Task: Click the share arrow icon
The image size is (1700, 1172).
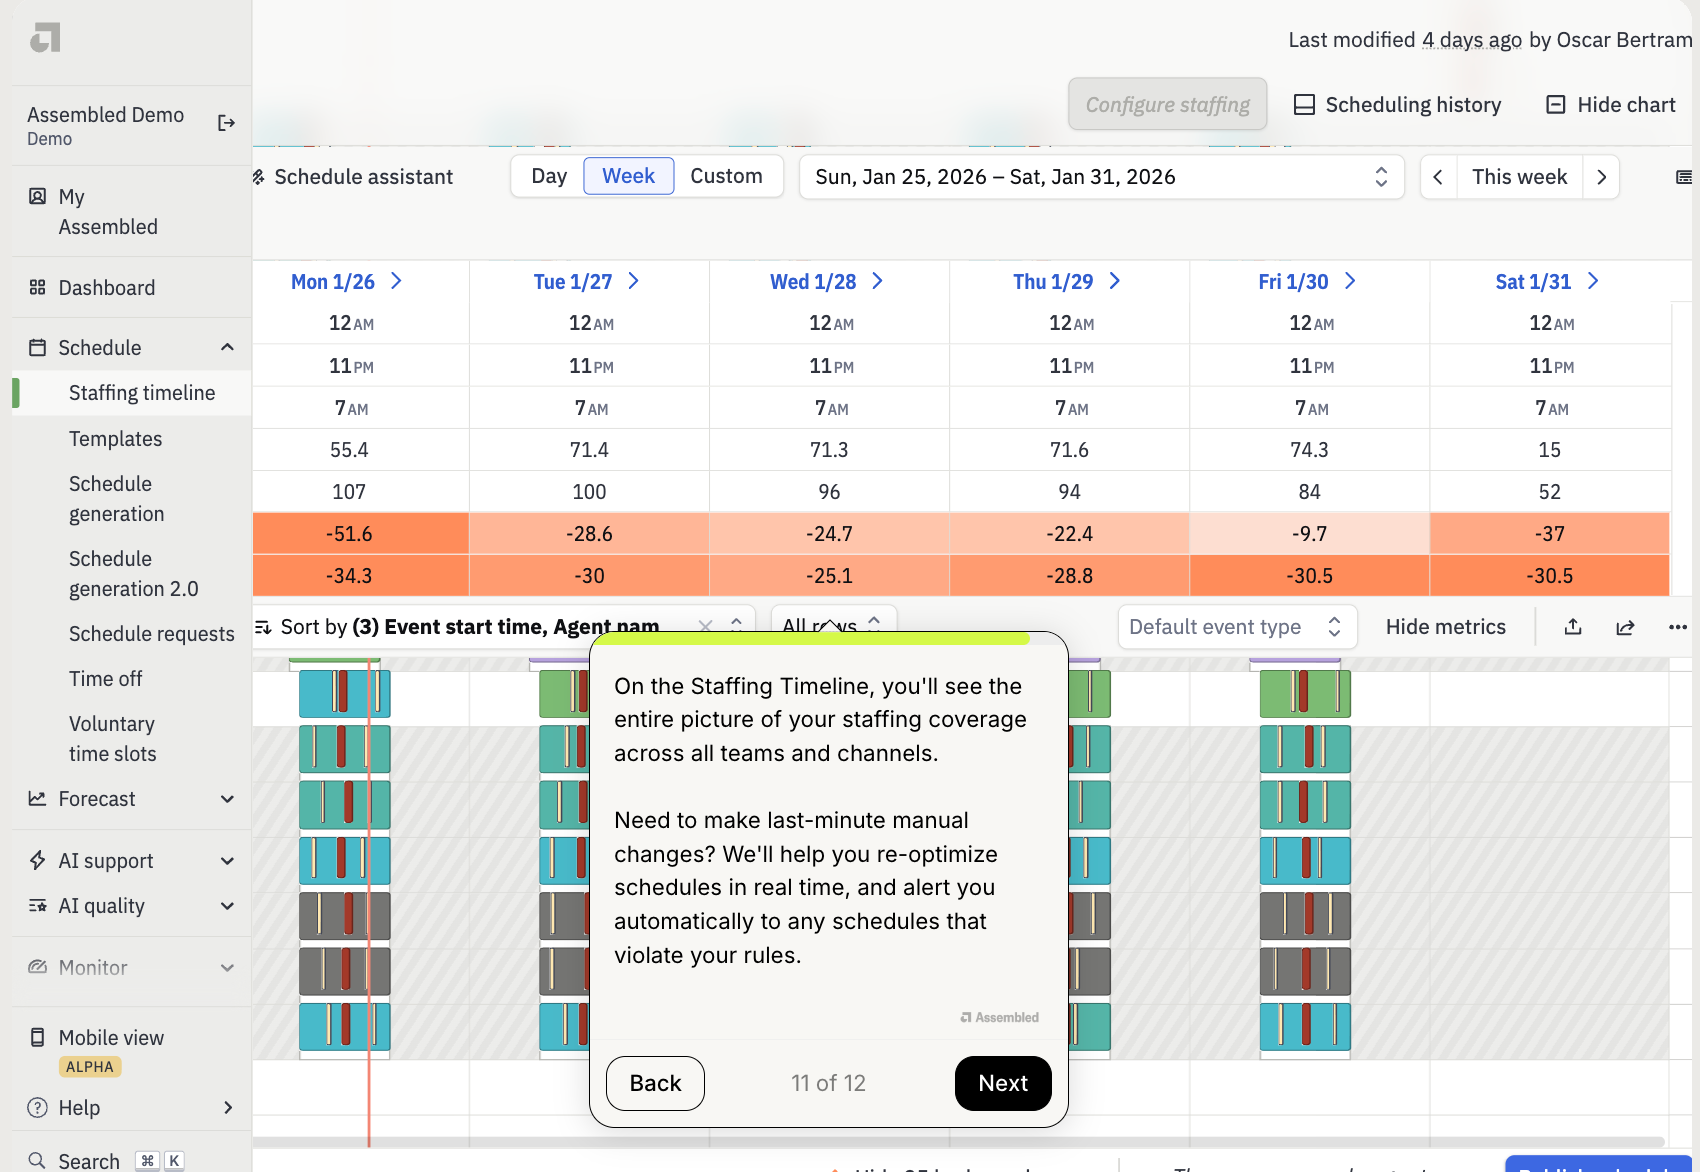Action: tap(1625, 627)
